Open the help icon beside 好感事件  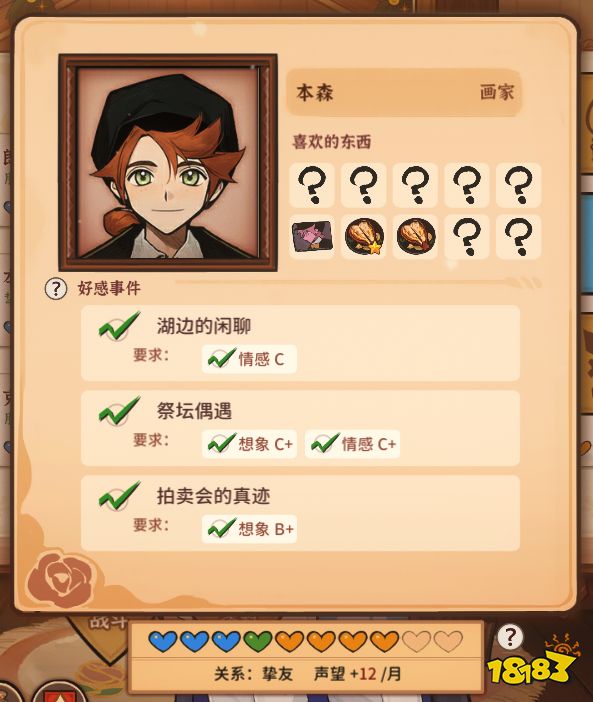[x=55, y=289]
